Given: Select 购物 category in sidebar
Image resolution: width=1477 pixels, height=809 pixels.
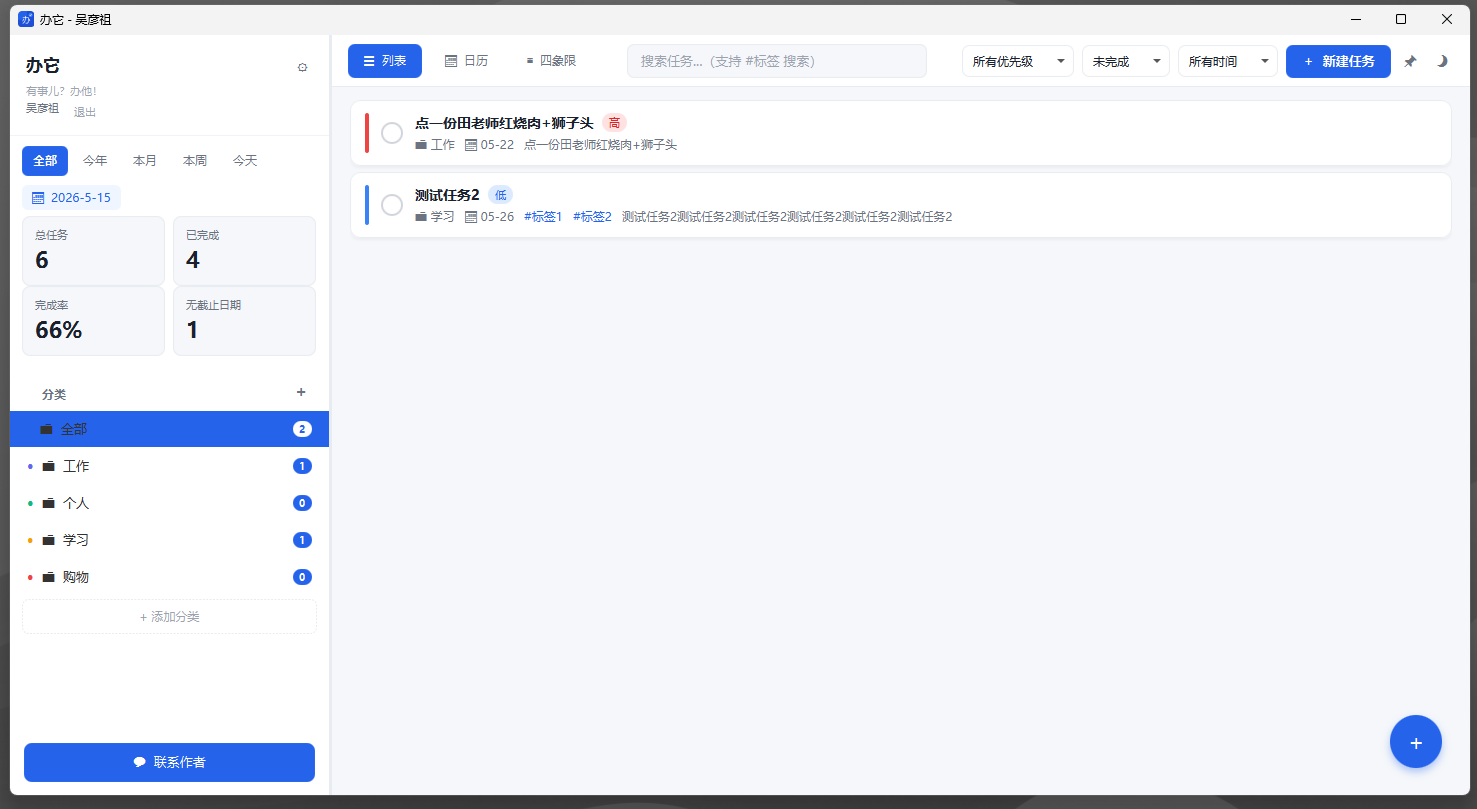Looking at the screenshot, I should pos(169,577).
